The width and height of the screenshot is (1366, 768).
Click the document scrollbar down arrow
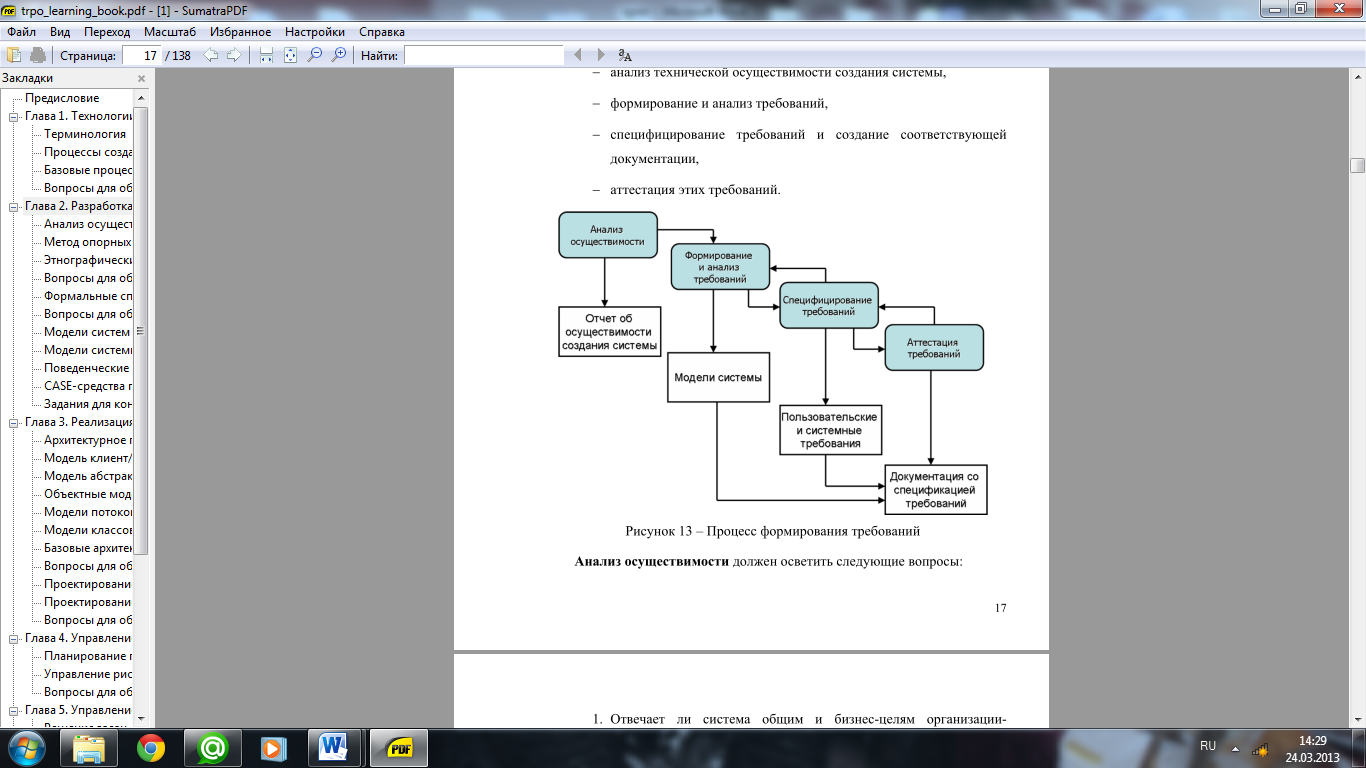point(1357,720)
